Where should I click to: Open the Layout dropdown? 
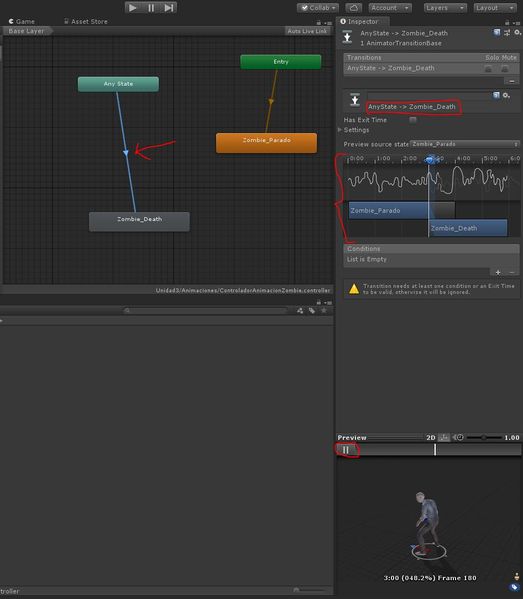(495, 8)
